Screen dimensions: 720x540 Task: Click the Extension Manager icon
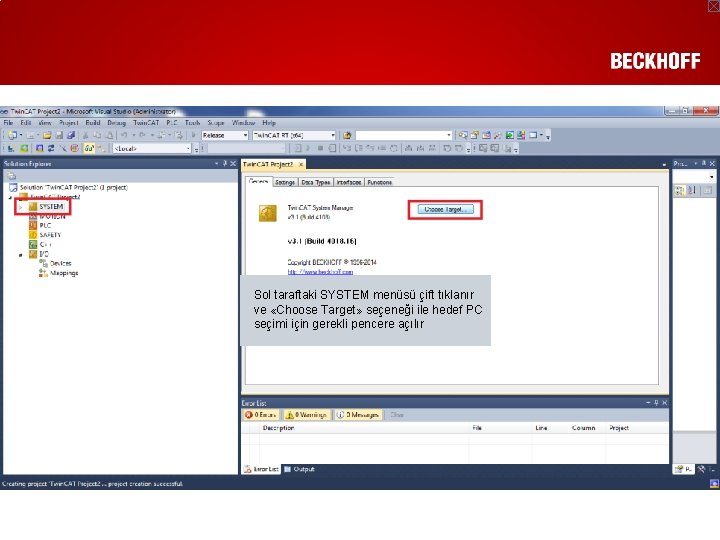coord(521,135)
